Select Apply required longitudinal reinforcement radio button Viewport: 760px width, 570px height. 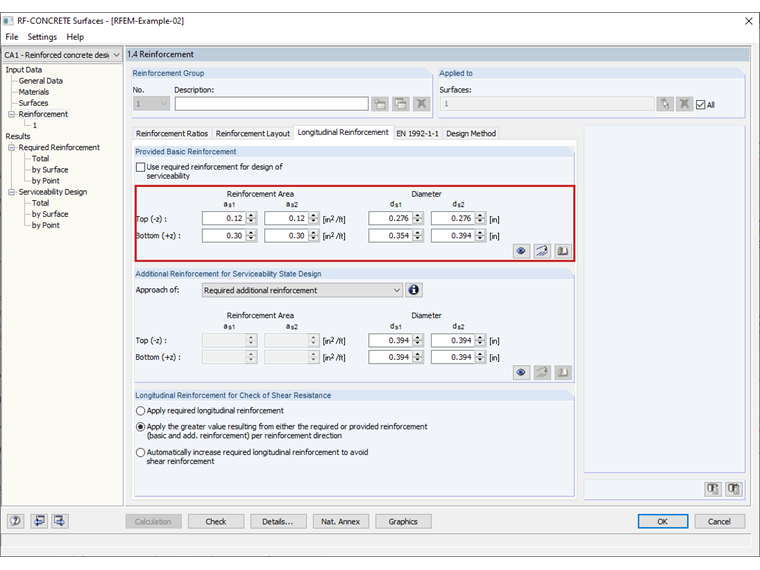[141, 411]
